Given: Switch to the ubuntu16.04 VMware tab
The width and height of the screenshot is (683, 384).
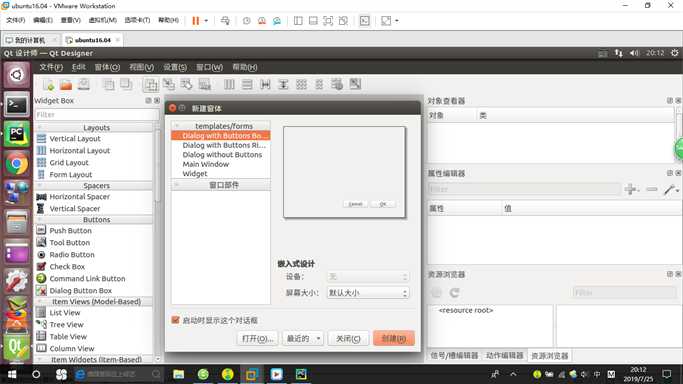Looking at the screenshot, I should pyautogui.click(x=92, y=40).
